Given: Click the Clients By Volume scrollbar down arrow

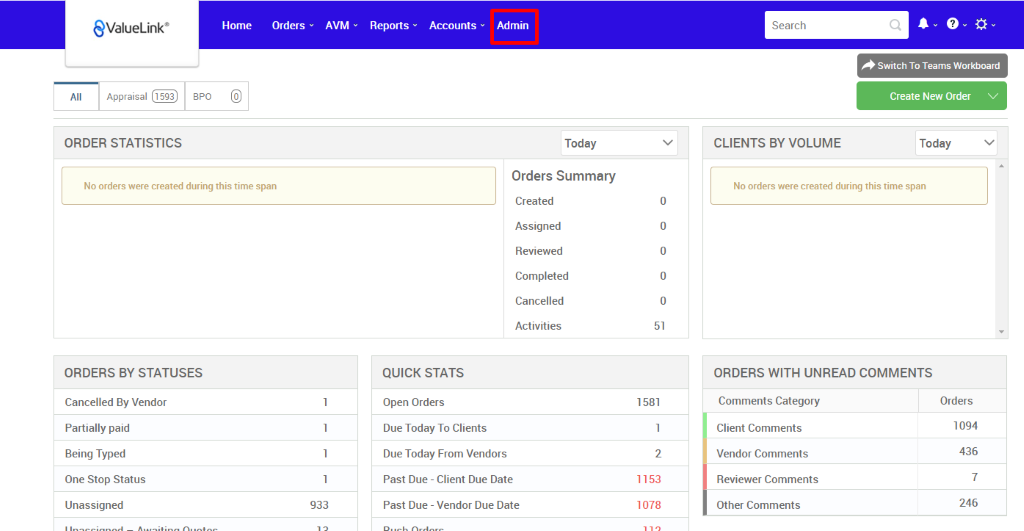Looking at the screenshot, I should pos(1001,332).
